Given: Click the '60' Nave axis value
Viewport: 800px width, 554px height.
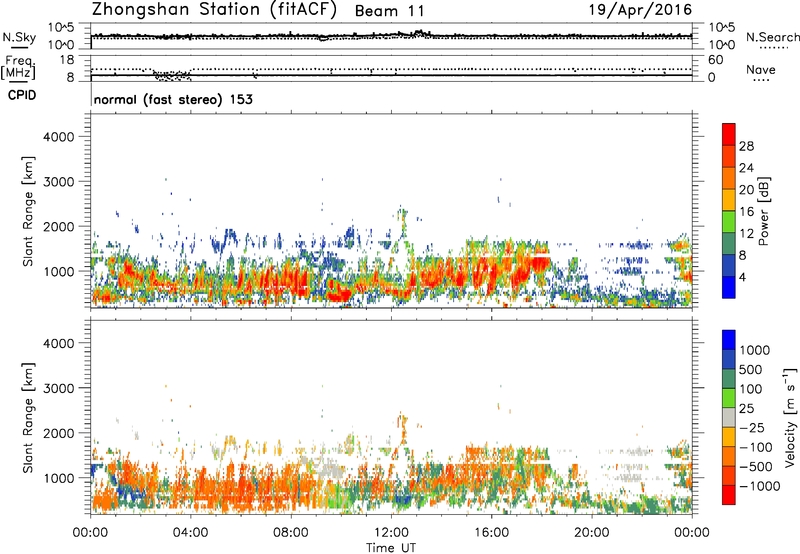Looking at the screenshot, I should tap(715, 60).
